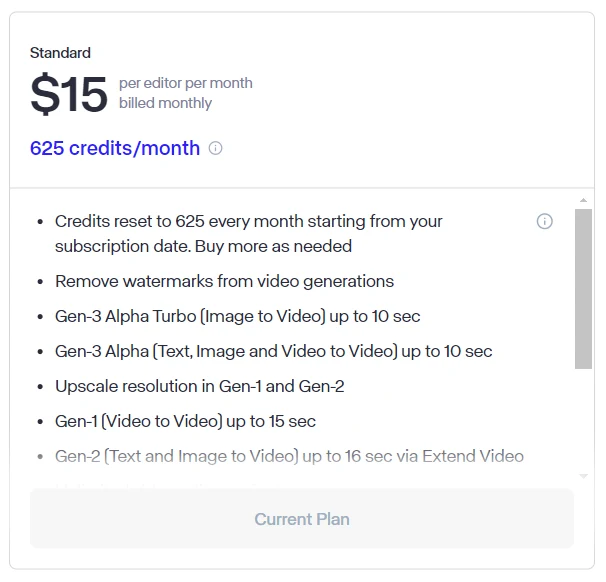
Task: Click the billed monthly label
Action: (165, 103)
